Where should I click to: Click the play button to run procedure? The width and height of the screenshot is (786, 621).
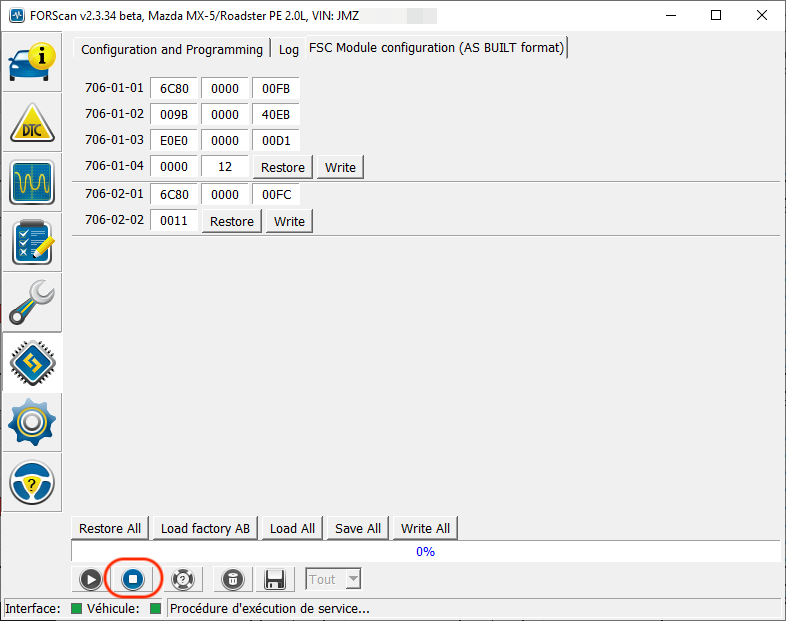pos(90,579)
